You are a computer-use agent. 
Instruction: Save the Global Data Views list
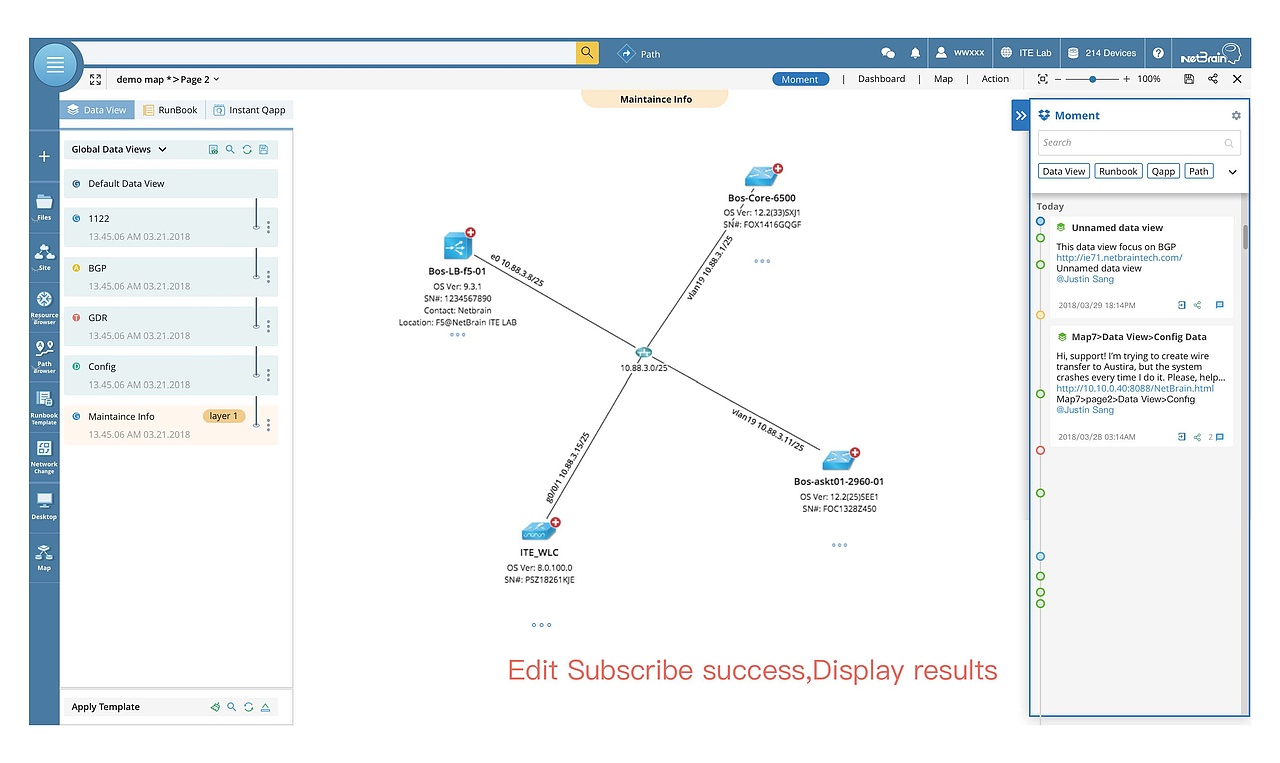(263, 150)
